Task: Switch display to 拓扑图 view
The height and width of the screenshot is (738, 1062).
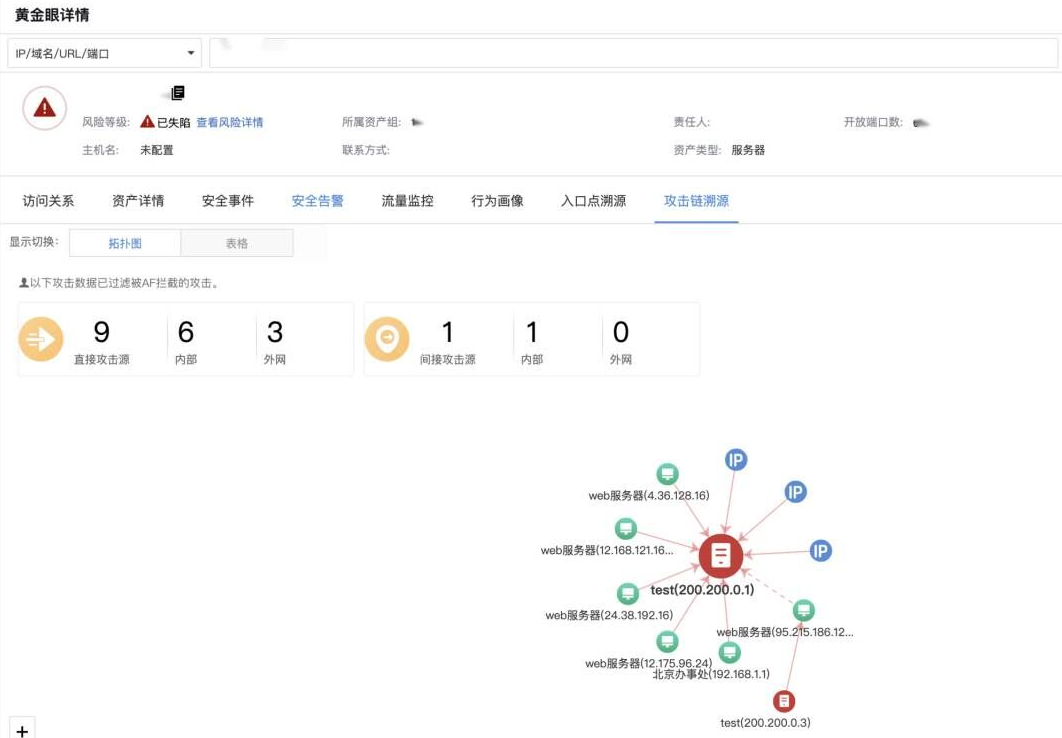Action: pos(125,243)
